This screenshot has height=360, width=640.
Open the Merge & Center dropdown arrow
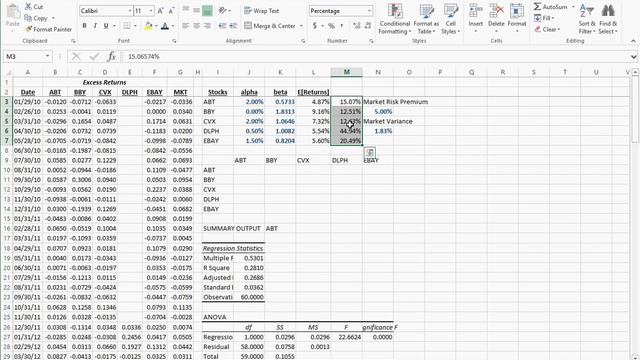[x=301, y=26]
